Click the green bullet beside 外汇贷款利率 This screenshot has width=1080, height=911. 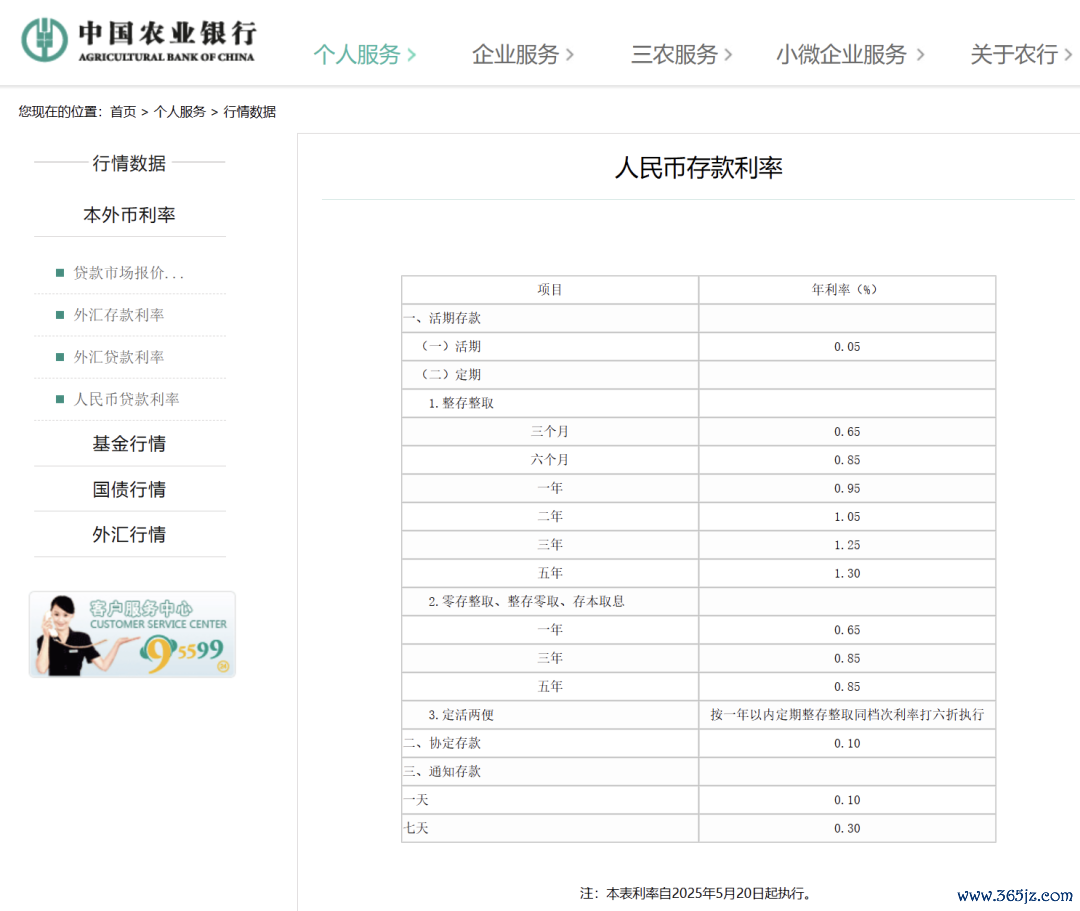pos(60,357)
